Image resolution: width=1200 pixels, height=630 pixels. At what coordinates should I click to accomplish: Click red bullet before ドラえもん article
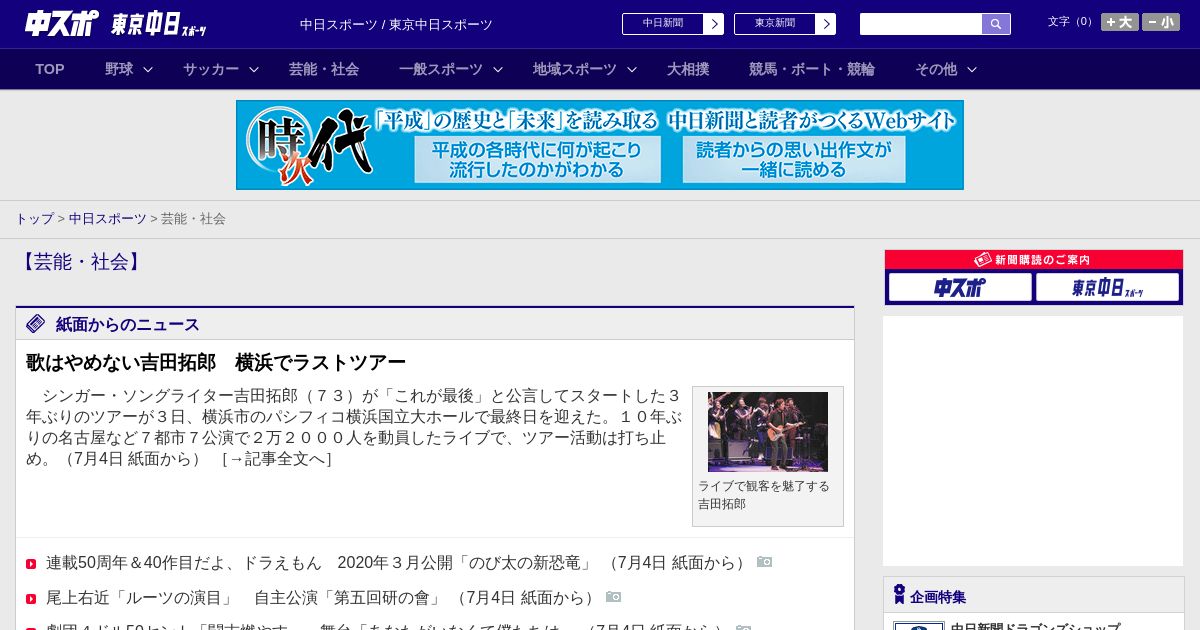point(31,564)
